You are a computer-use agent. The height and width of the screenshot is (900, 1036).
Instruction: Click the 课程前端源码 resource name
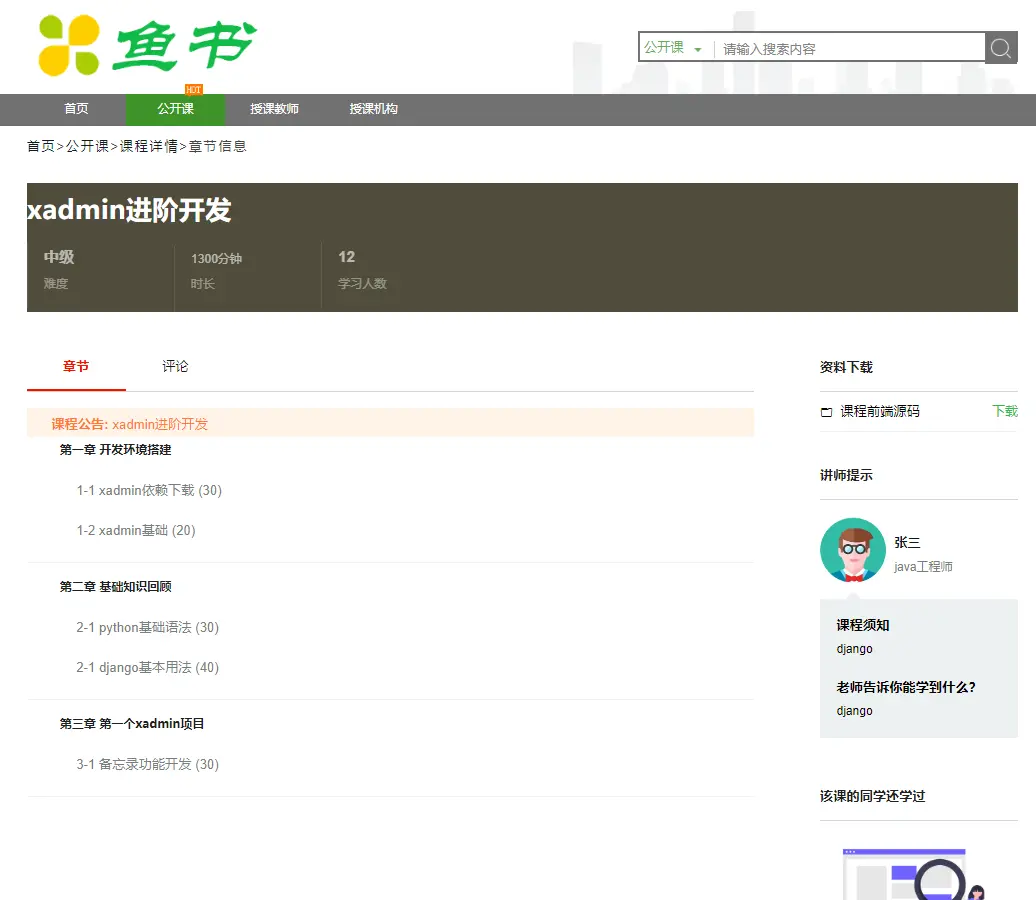(879, 411)
